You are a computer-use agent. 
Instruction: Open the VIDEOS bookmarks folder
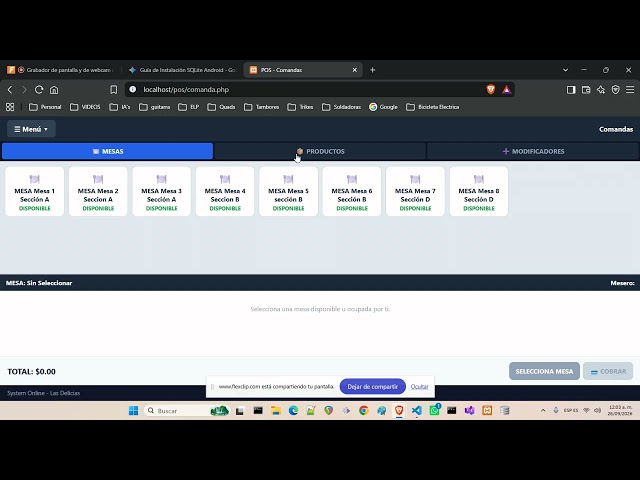click(85, 107)
